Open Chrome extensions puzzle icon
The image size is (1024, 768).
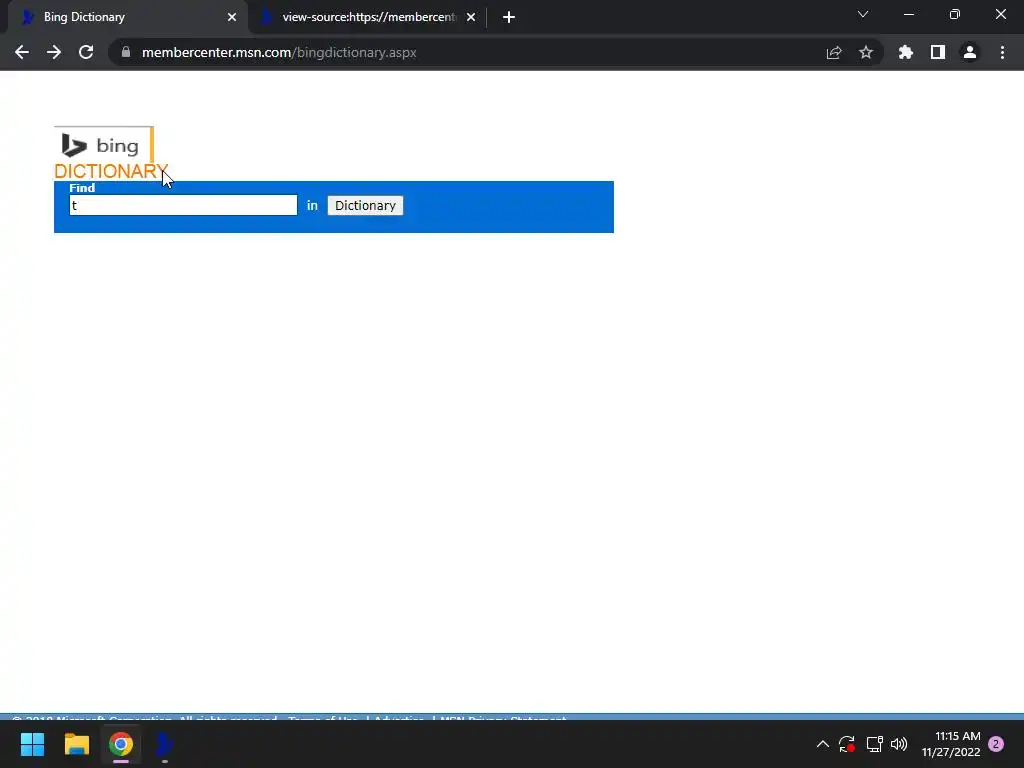(x=906, y=52)
